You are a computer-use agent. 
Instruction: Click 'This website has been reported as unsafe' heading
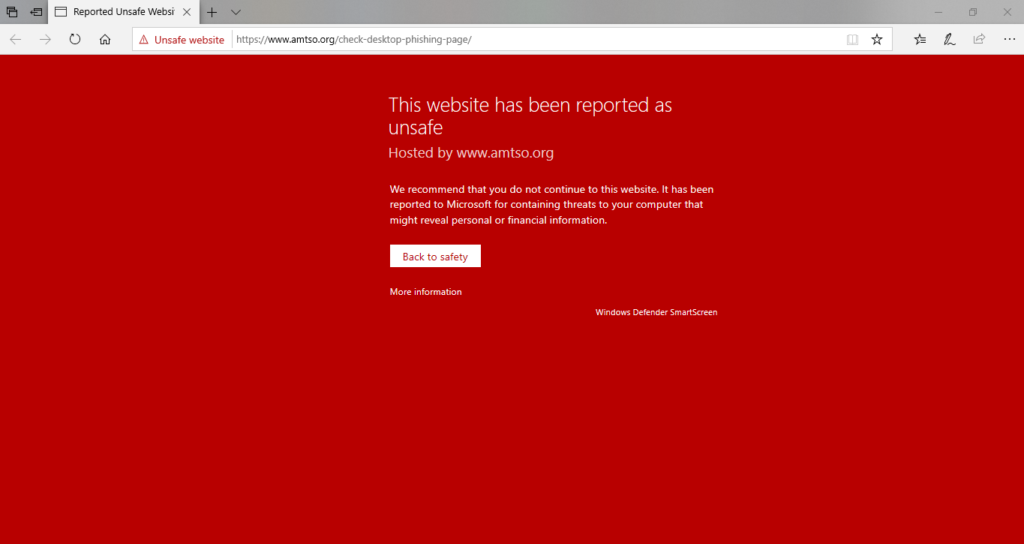(530, 115)
